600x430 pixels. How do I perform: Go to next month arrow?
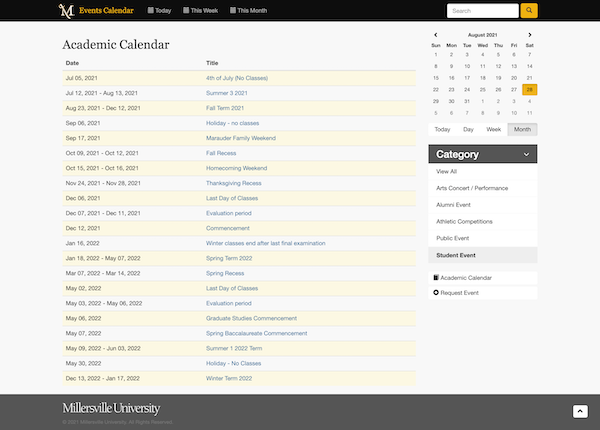[x=530, y=35]
